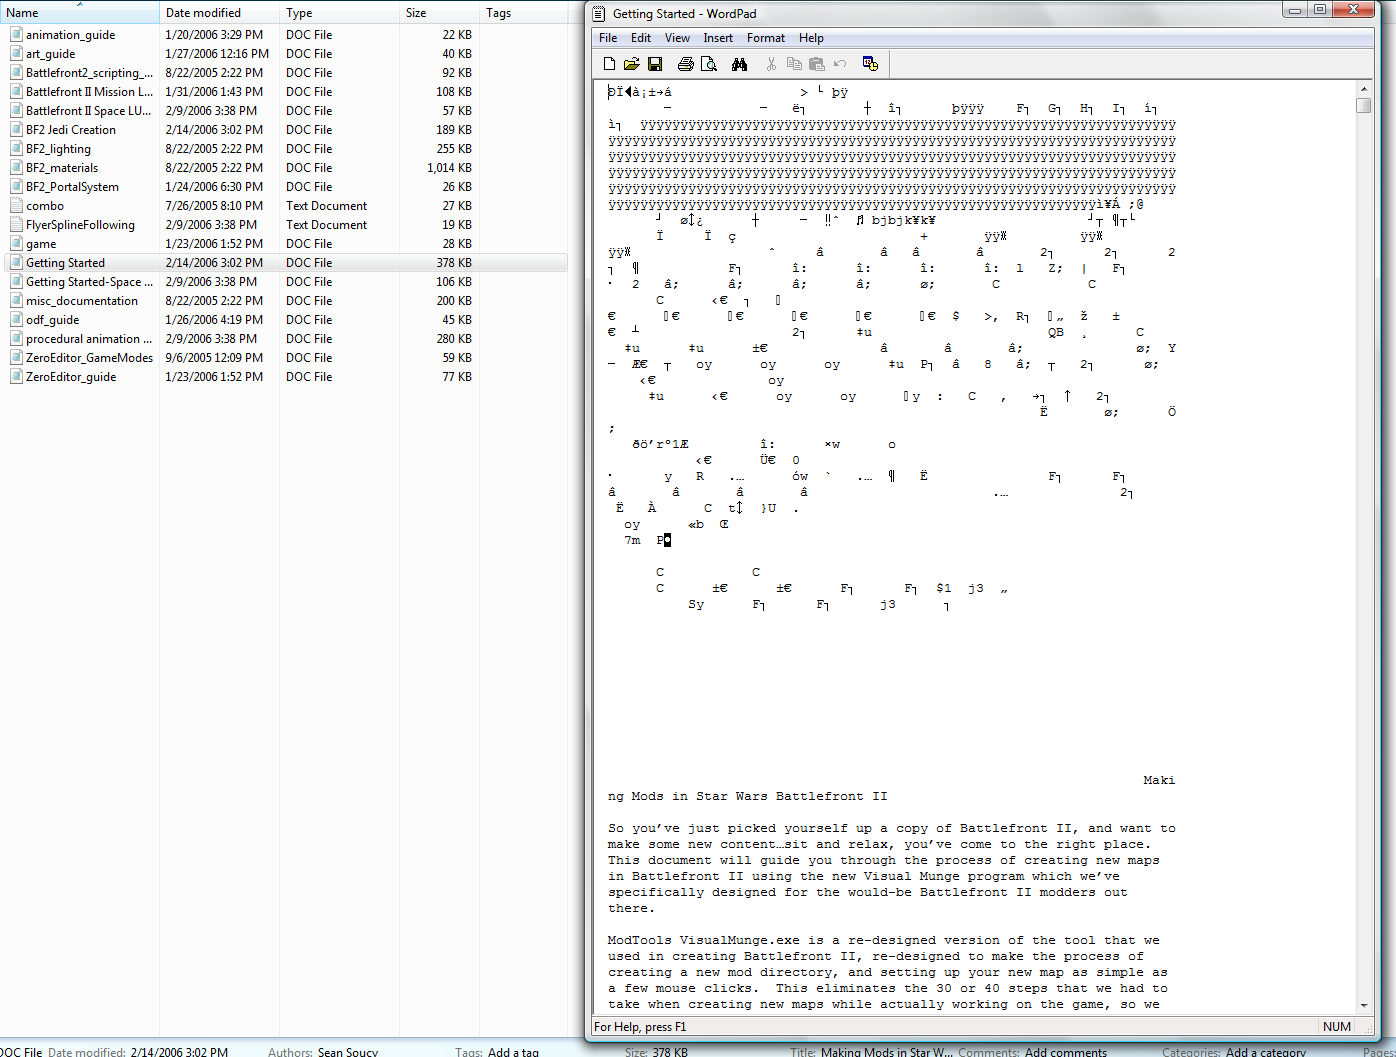Screen dimensions: 1396x1057
Task: Click the ZeroEditor_guide file icon
Action: click(x=16, y=376)
